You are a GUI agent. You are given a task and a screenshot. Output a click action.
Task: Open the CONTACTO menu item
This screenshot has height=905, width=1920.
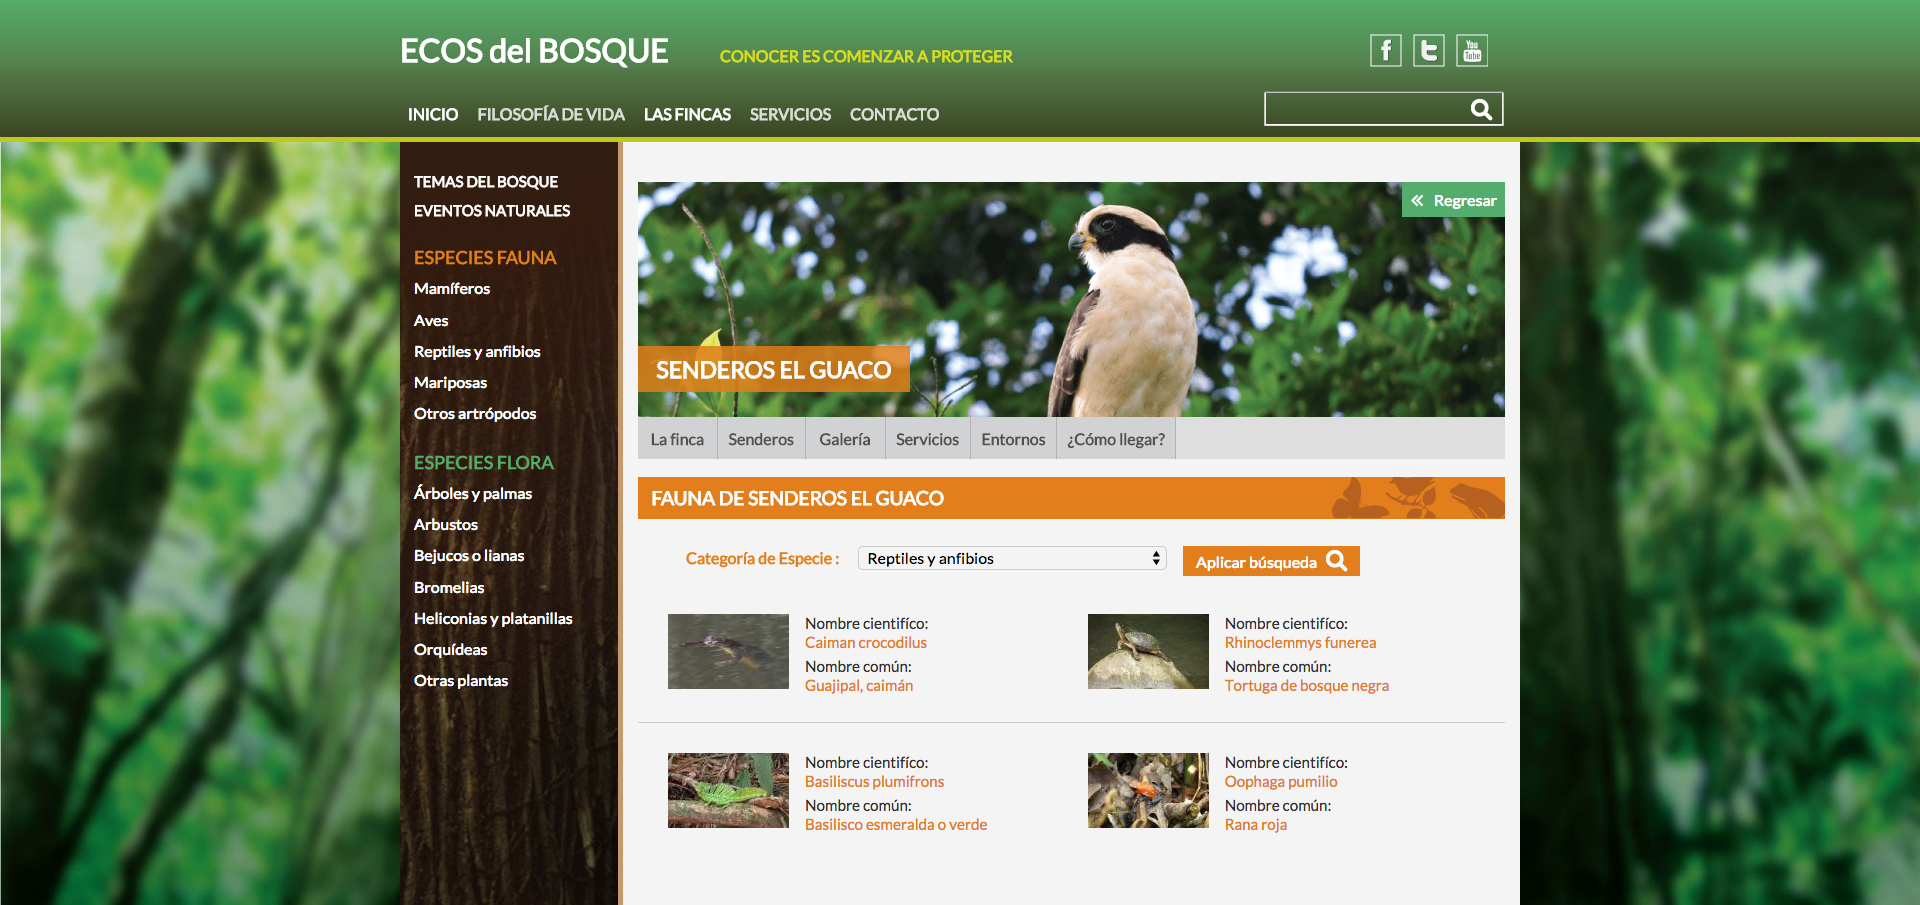[894, 115]
